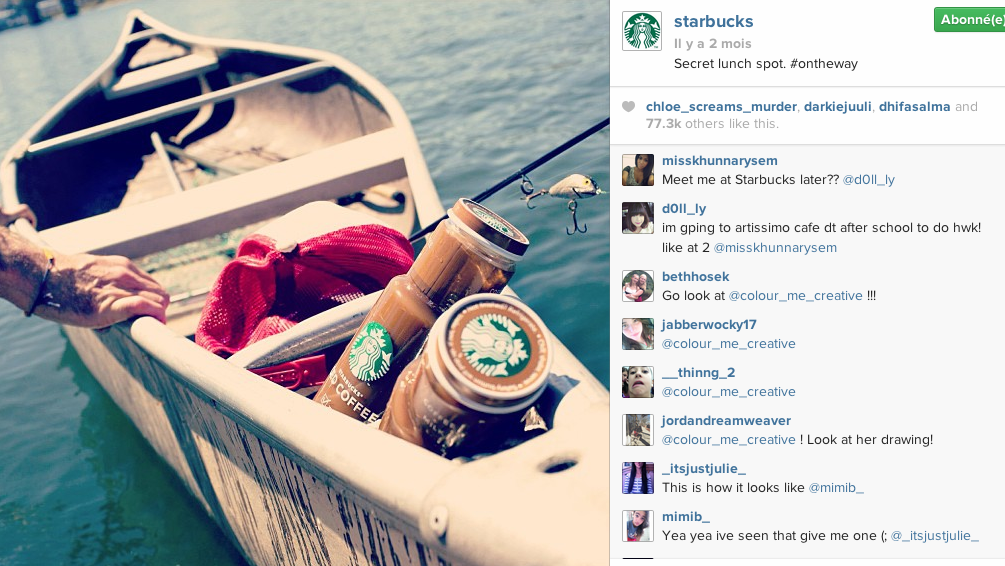The image size is (1005, 566).
Task: Open chloe_screams_murder liker profile
Action: [721, 107]
